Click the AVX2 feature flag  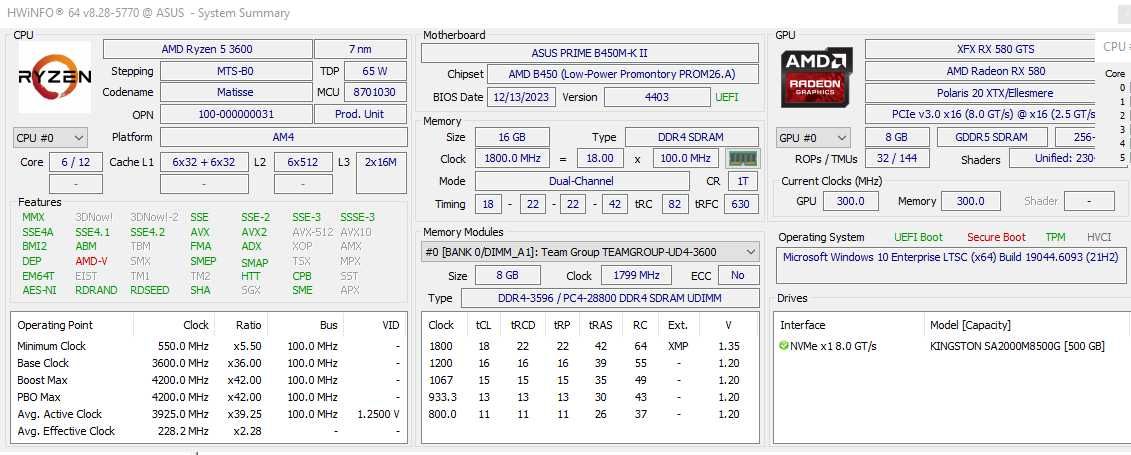point(254,232)
